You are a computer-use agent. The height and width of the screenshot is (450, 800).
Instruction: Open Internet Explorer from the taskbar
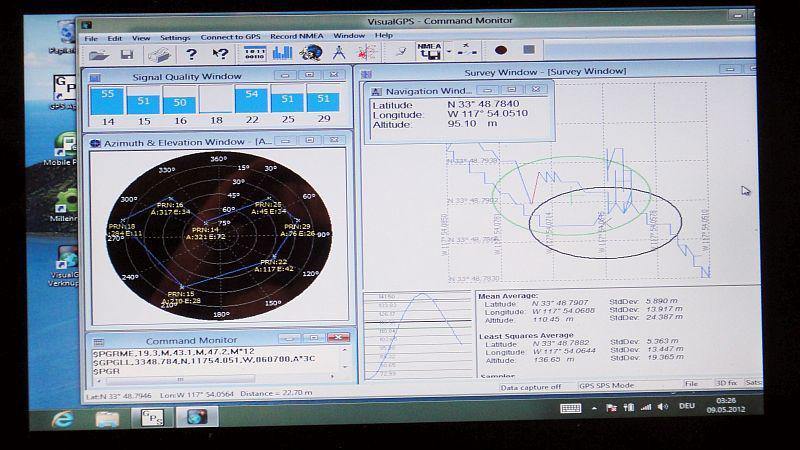[x=63, y=419]
